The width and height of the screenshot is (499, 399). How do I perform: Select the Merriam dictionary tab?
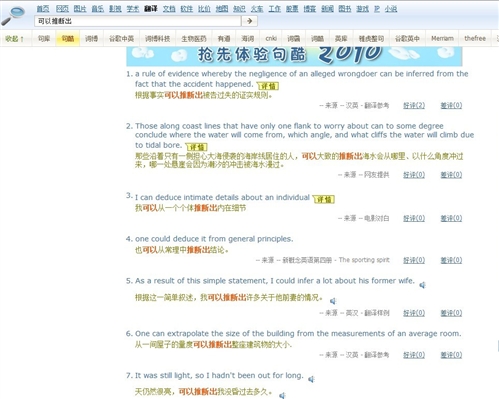point(442,39)
